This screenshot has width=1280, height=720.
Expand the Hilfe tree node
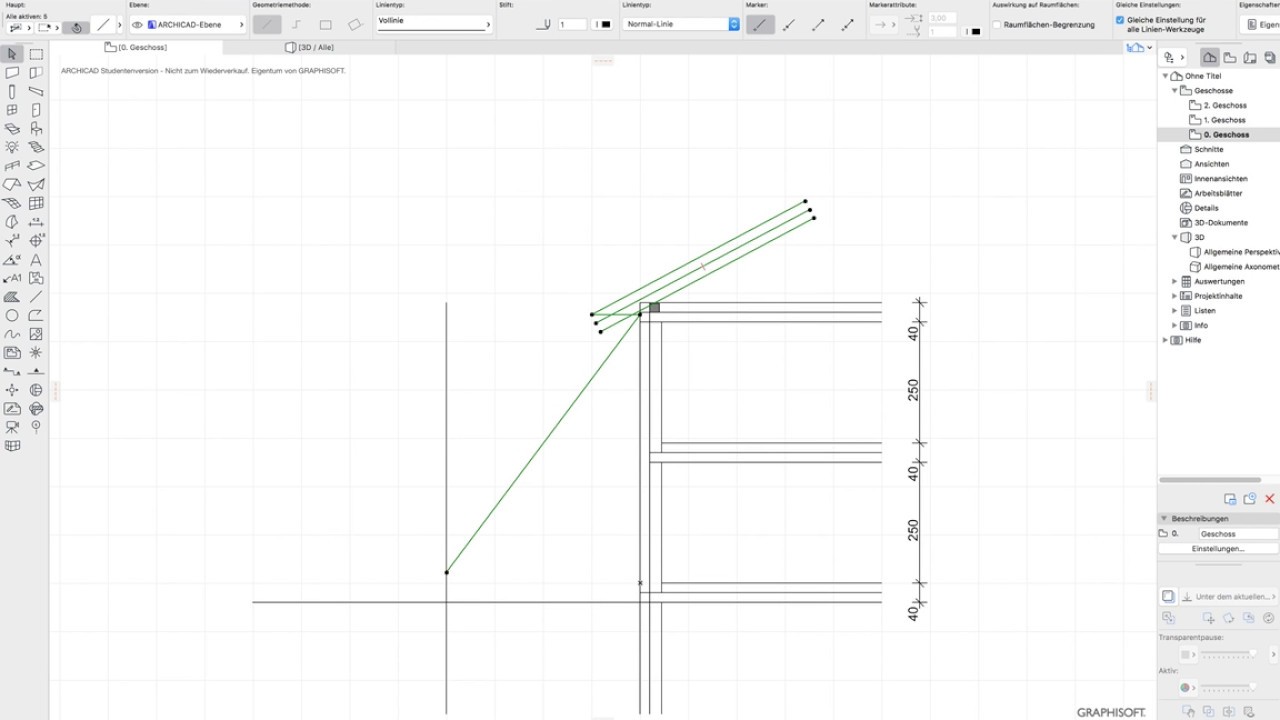tap(1165, 340)
